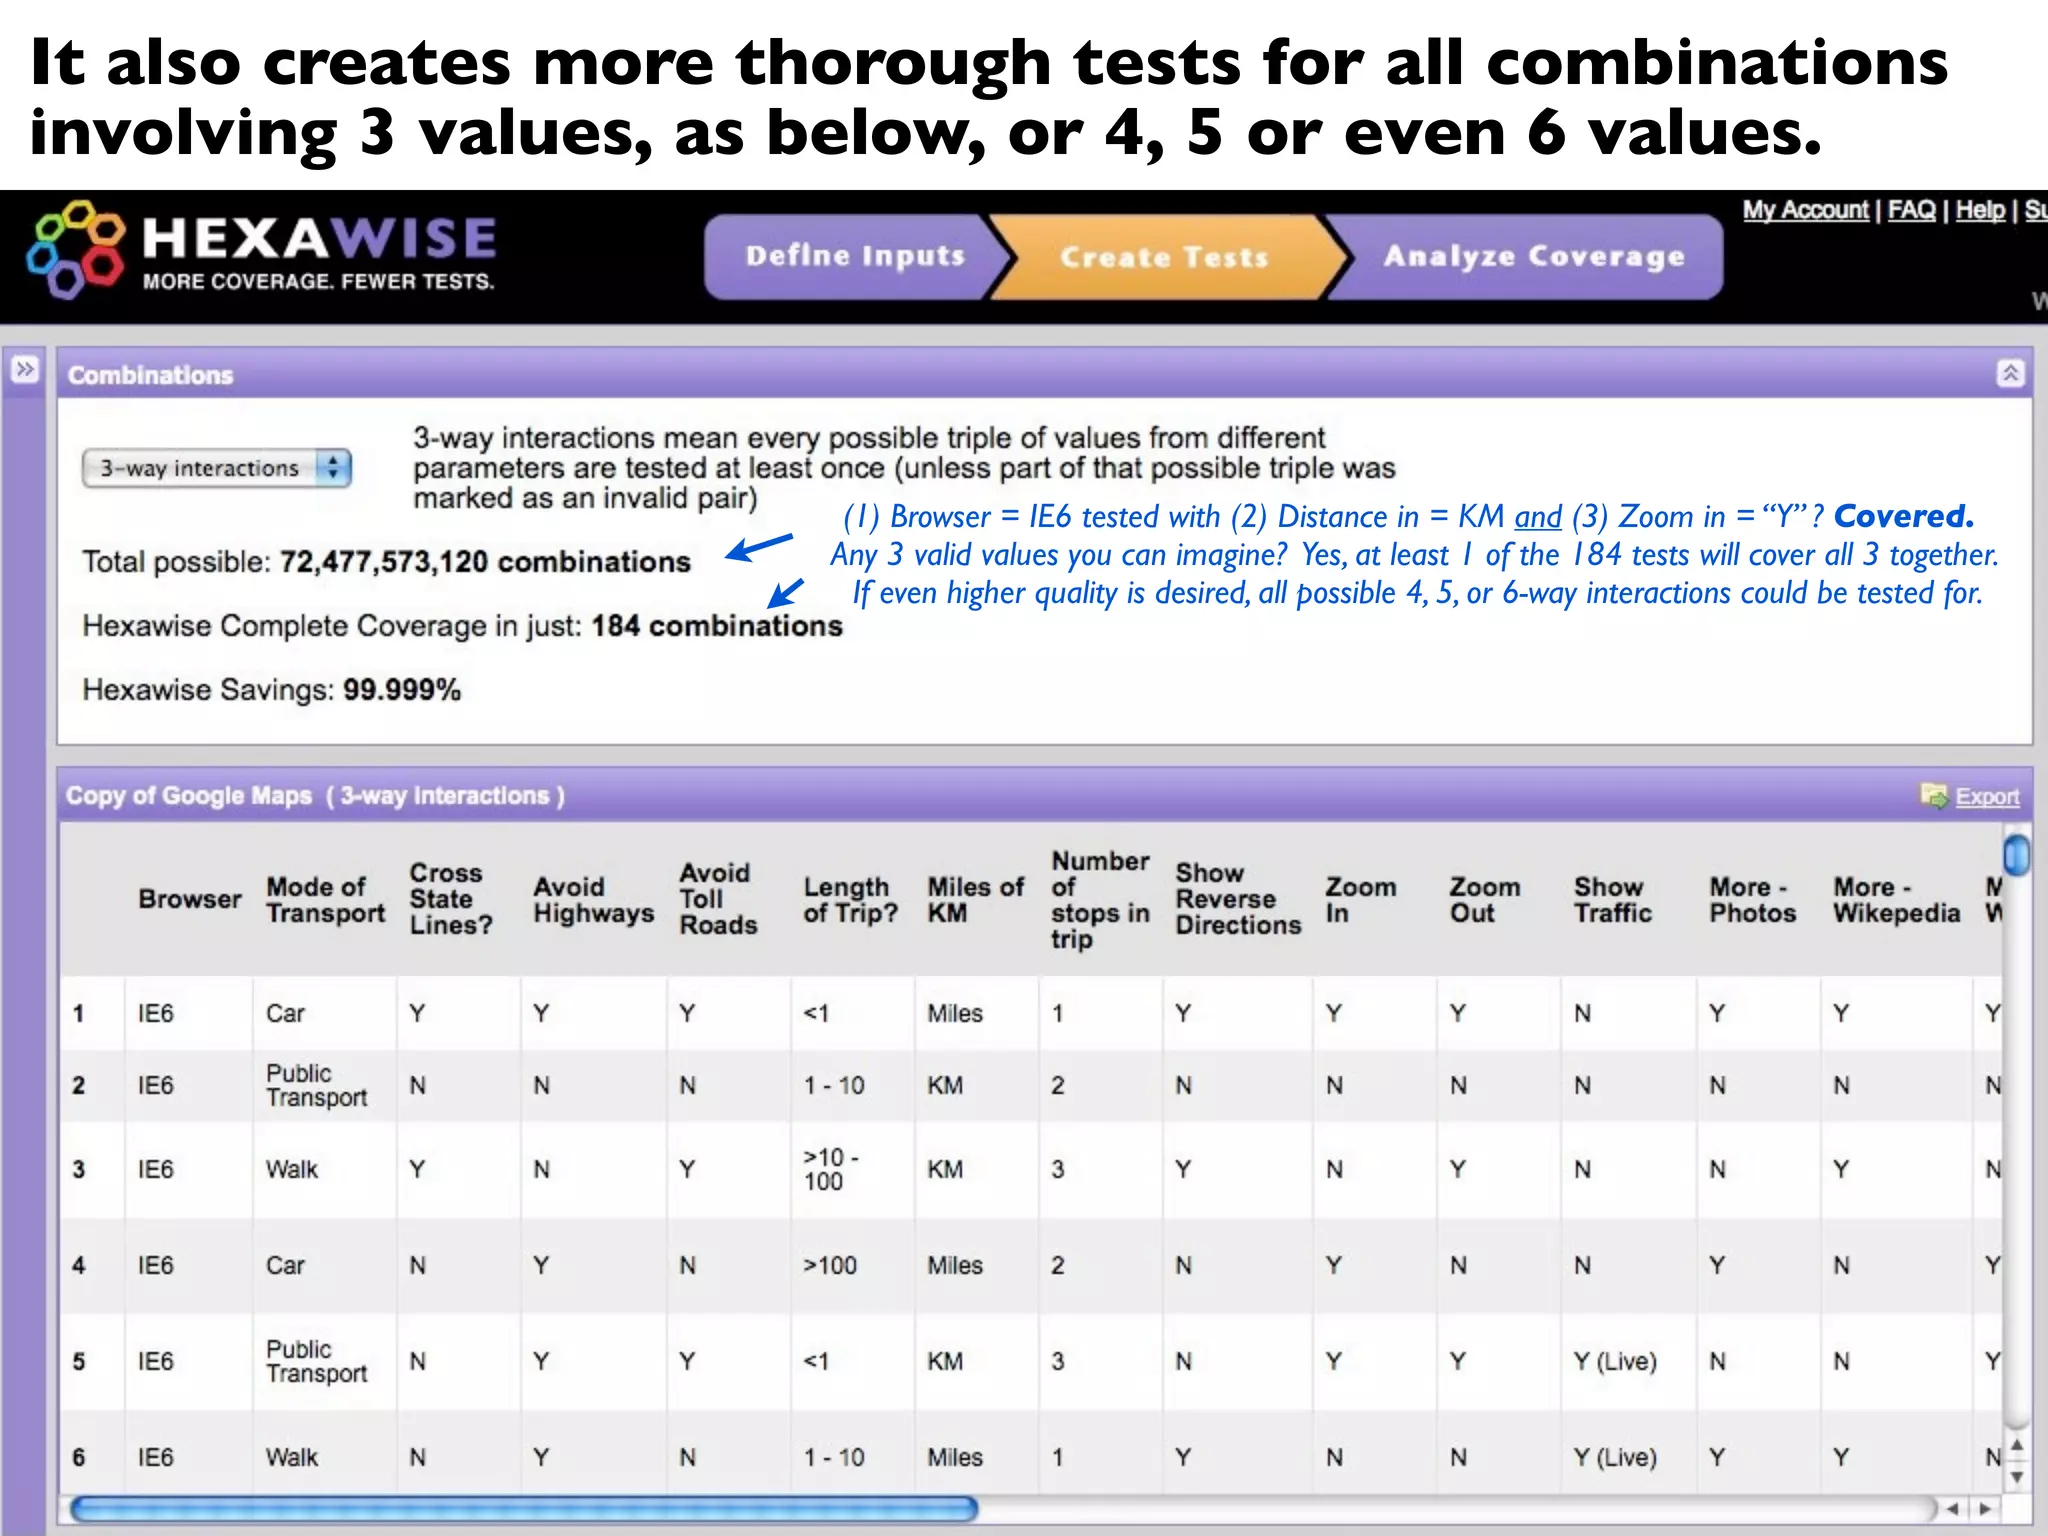Click the Hexawise hexagon logo

point(76,250)
